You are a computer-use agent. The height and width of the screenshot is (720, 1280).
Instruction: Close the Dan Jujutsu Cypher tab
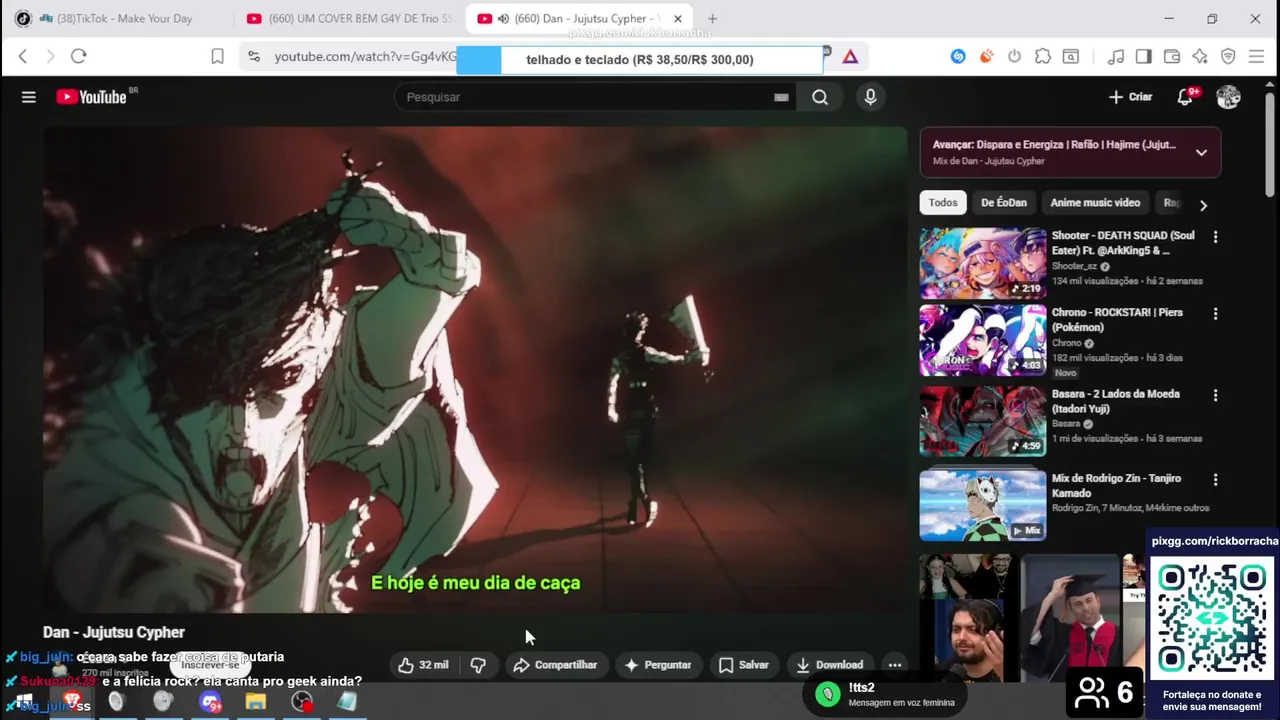coord(677,18)
